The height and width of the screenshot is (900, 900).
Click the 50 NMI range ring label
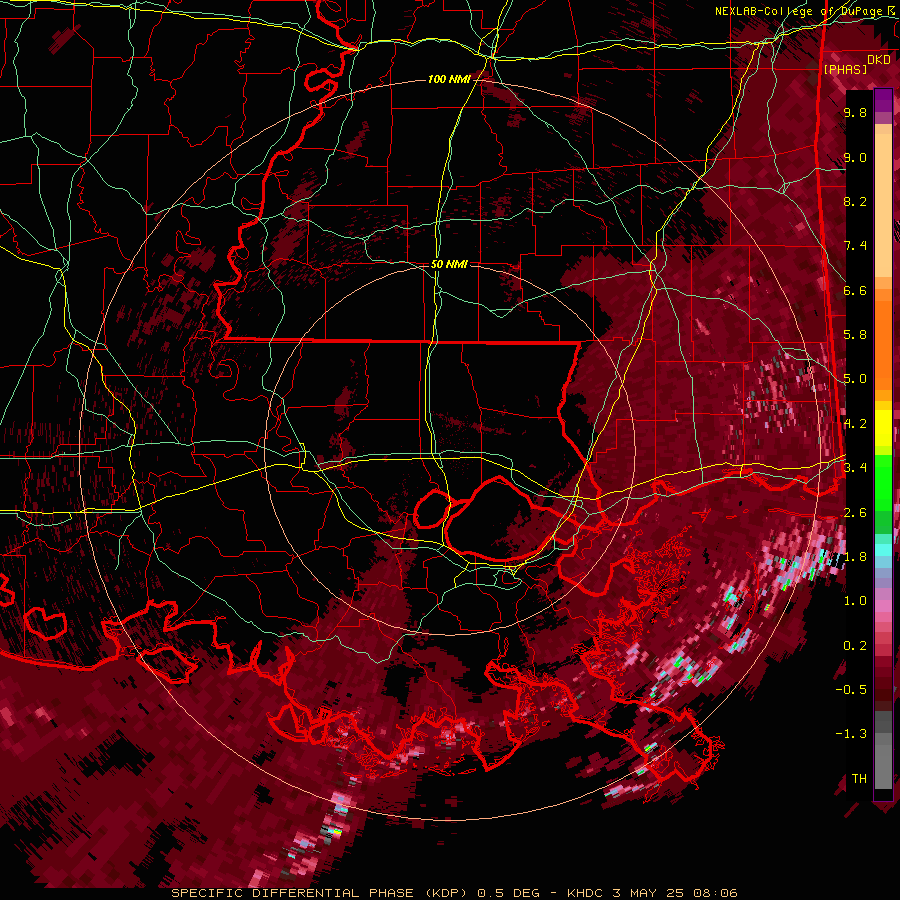[449, 264]
